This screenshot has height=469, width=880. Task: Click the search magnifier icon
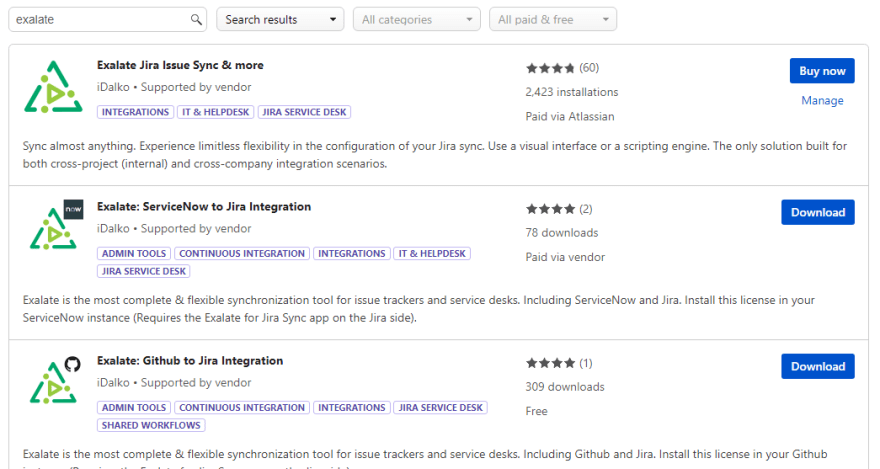click(196, 20)
